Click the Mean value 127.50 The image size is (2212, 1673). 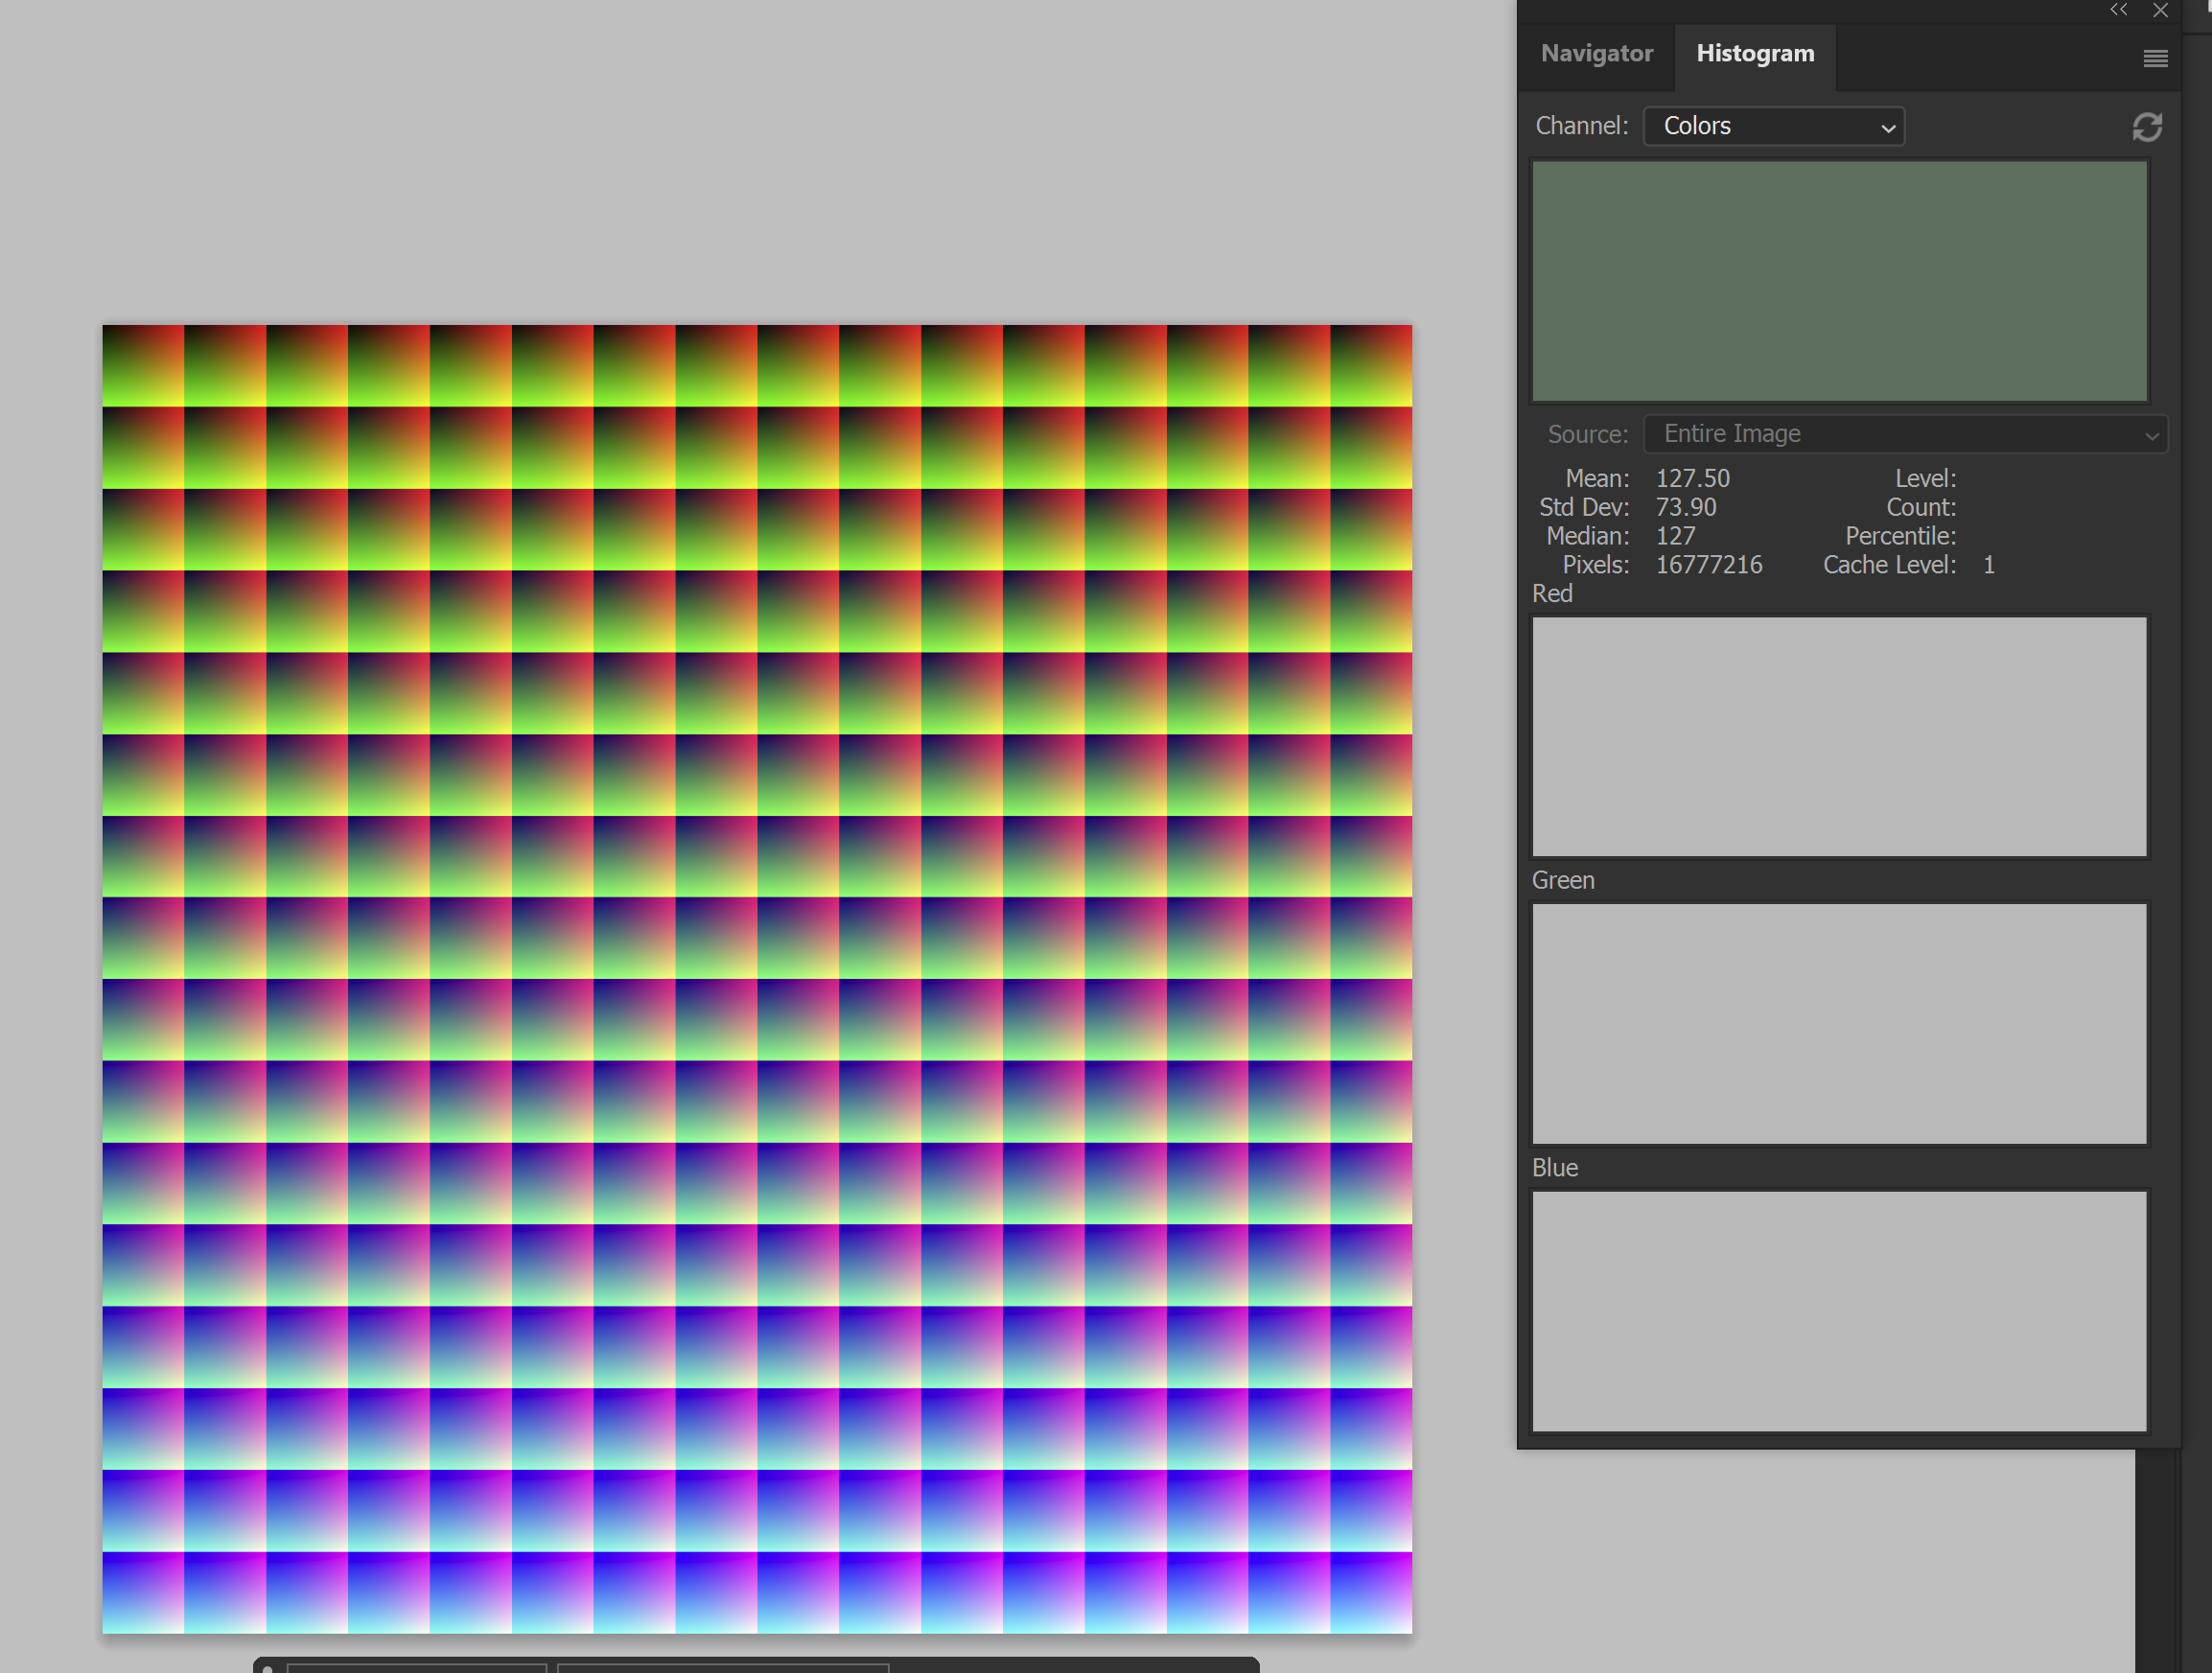(x=1692, y=479)
